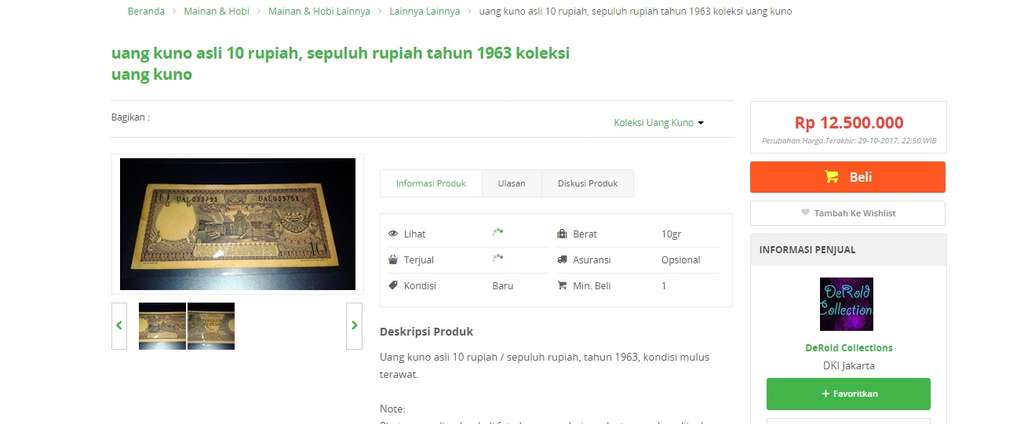Click the cart icon next to Min. Beli
This screenshot has width=1024, height=424.
[562, 285]
